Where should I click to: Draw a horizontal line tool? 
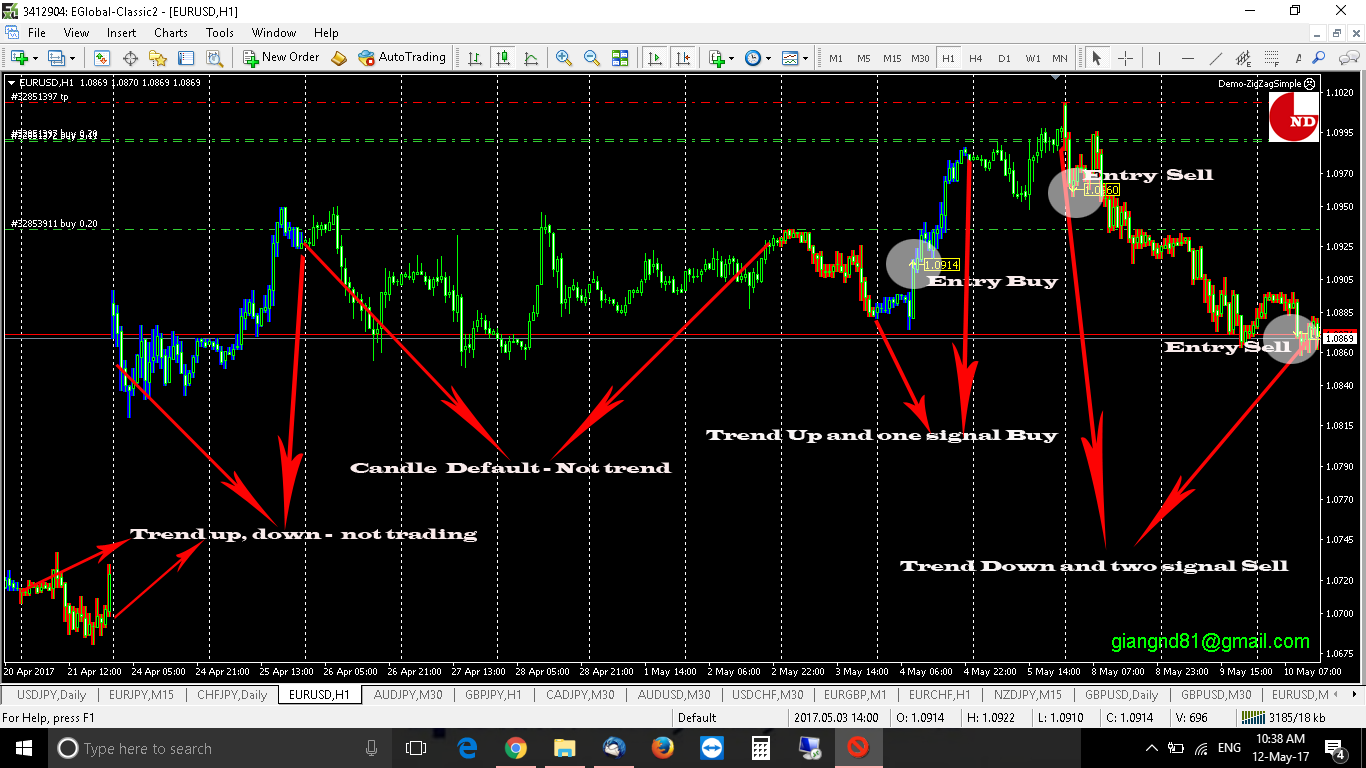1188,58
